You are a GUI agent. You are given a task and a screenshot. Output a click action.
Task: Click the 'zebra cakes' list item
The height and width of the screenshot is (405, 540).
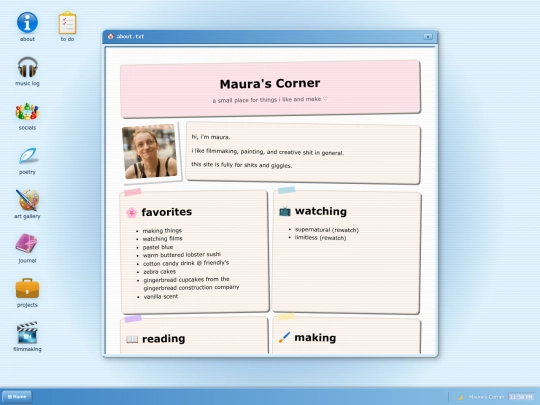[159, 272]
